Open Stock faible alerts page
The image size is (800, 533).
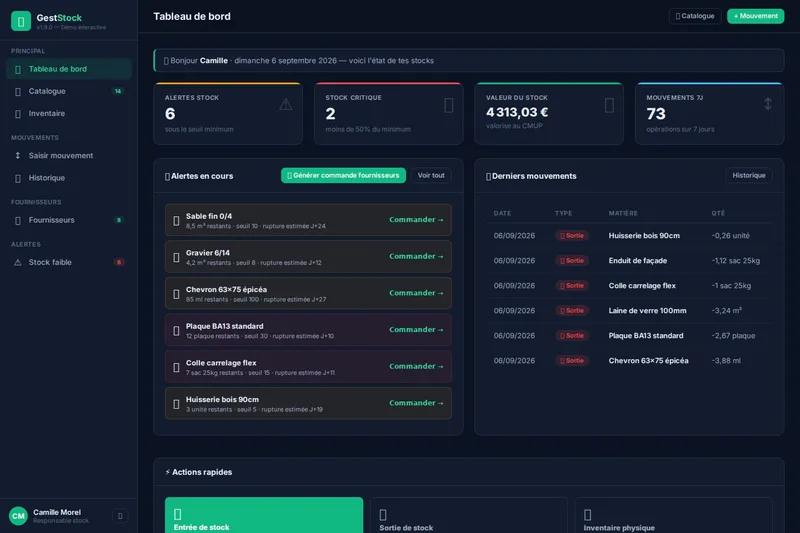click(68, 262)
